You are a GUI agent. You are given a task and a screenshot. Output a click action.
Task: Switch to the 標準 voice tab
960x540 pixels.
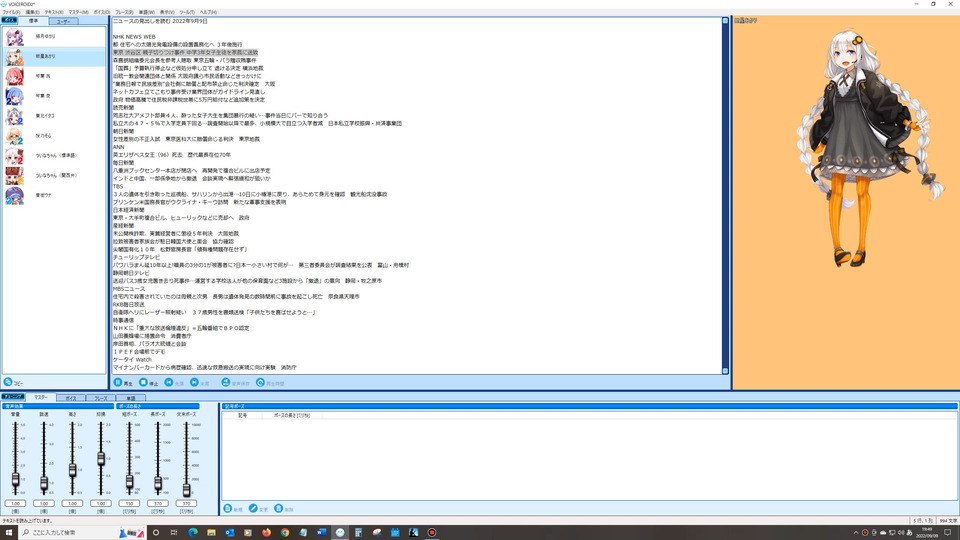(33, 21)
